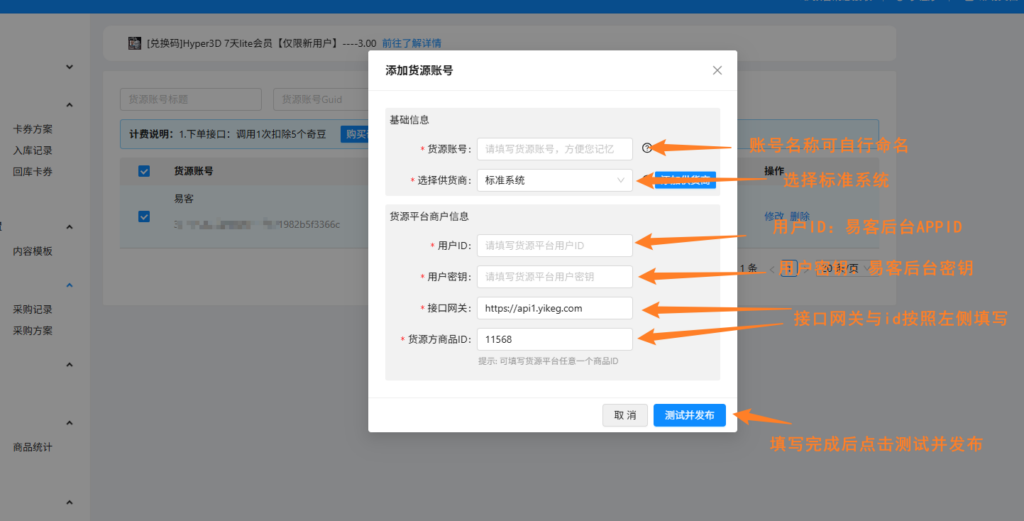Screen dimensions: 1024x521
Task: Click the help question-mark icon beside 货源账号
Action: click(x=647, y=148)
